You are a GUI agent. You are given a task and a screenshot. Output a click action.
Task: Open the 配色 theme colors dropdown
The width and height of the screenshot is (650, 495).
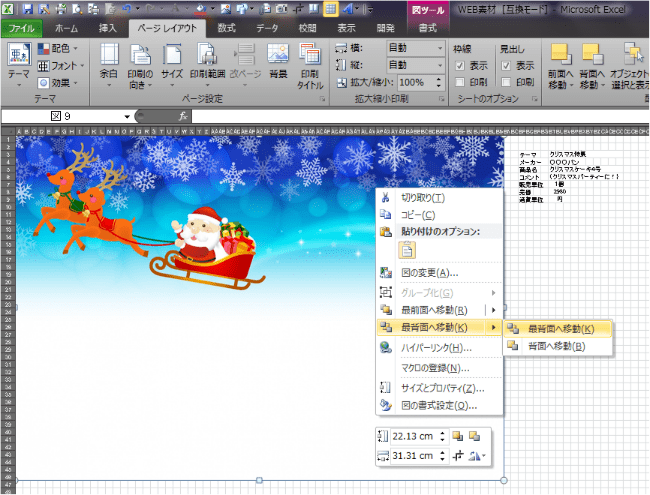coord(58,49)
